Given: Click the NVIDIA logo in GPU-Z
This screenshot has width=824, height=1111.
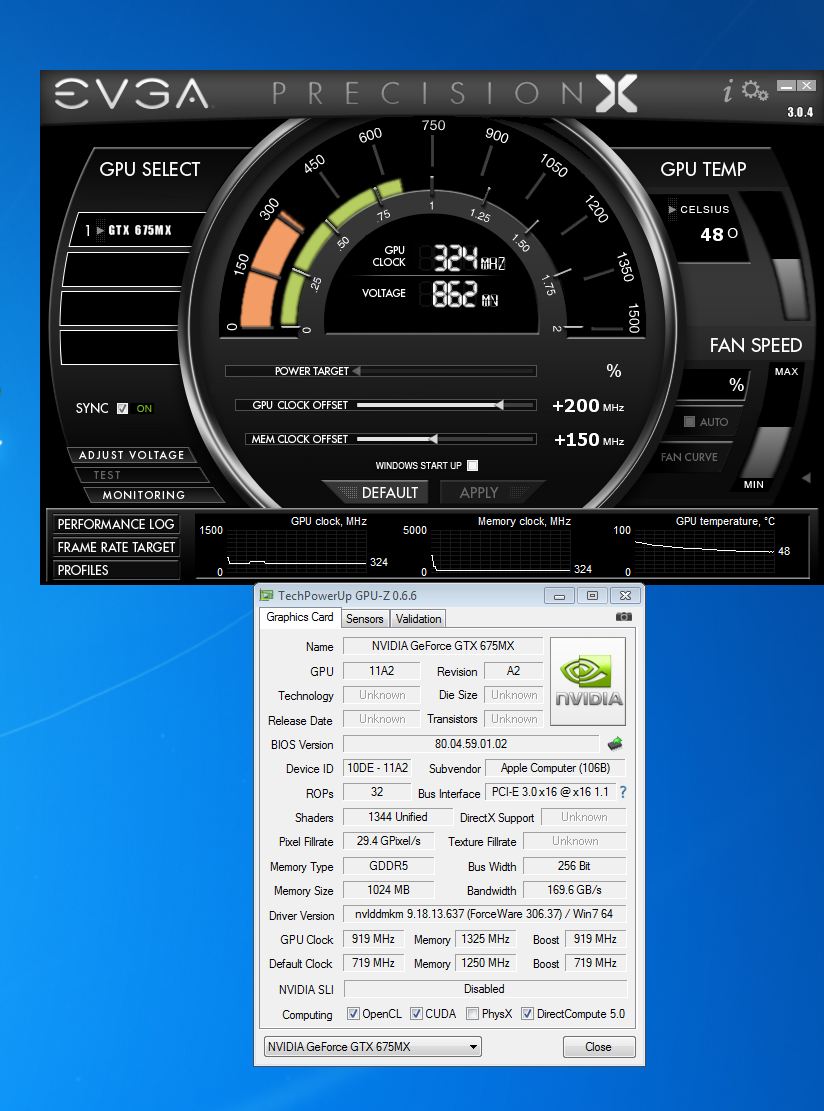Looking at the screenshot, I should point(588,681).
